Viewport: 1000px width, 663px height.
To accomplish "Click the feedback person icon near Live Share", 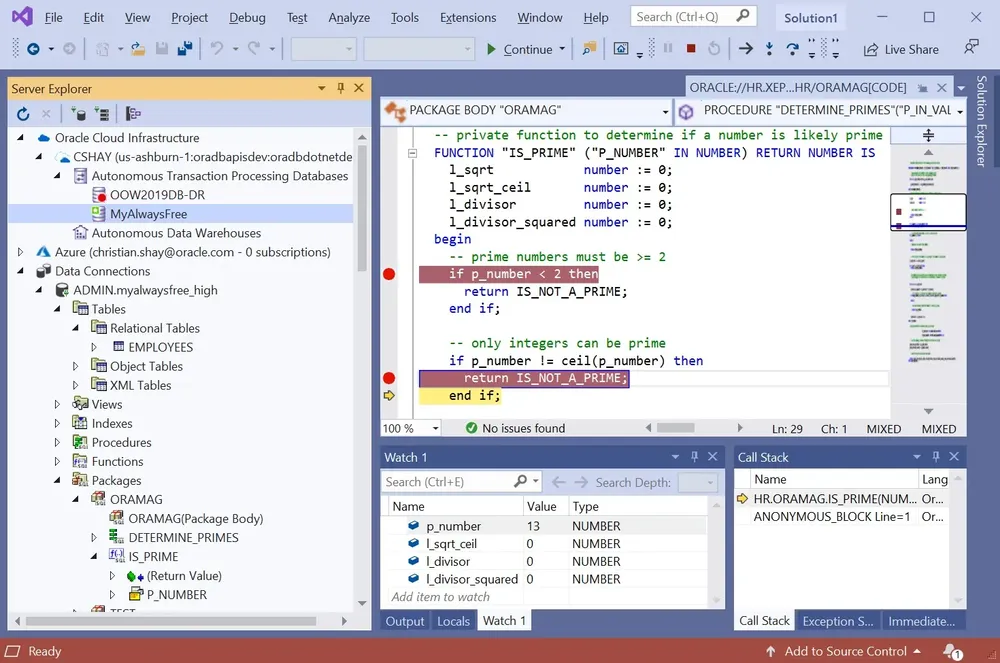I will point(971,47).
